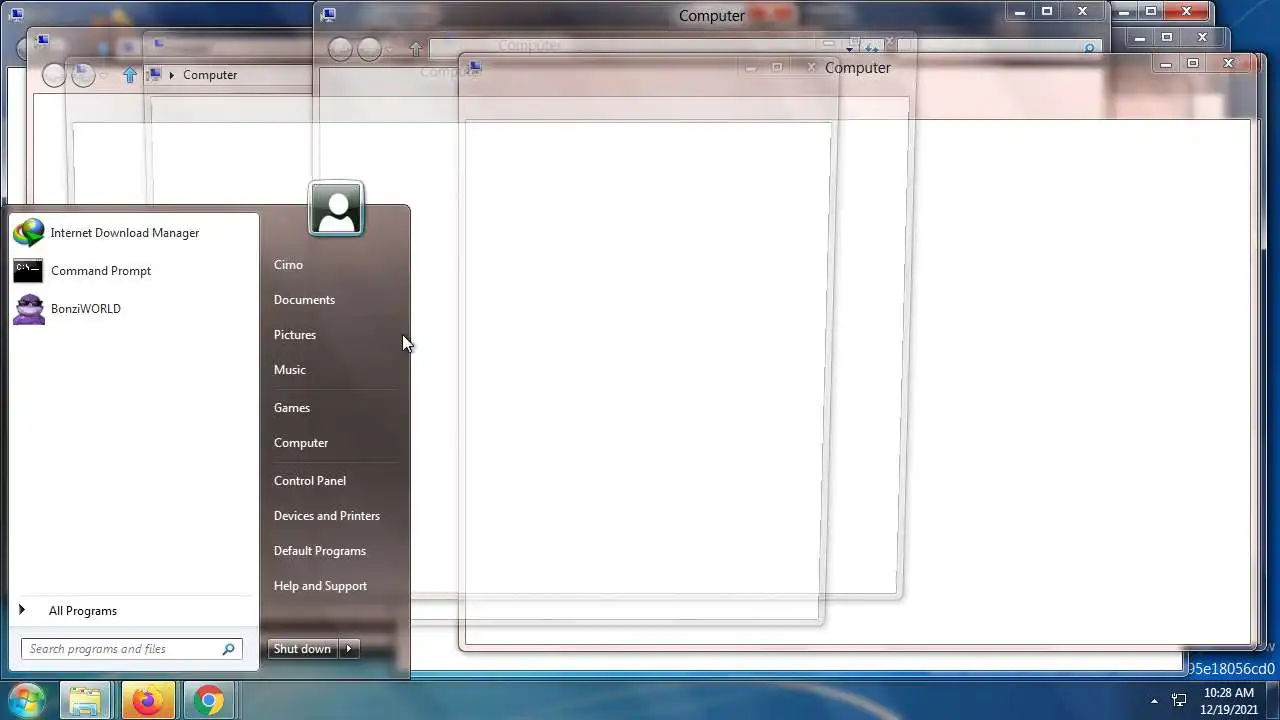Open Computer from Start menu

[301, 443]
